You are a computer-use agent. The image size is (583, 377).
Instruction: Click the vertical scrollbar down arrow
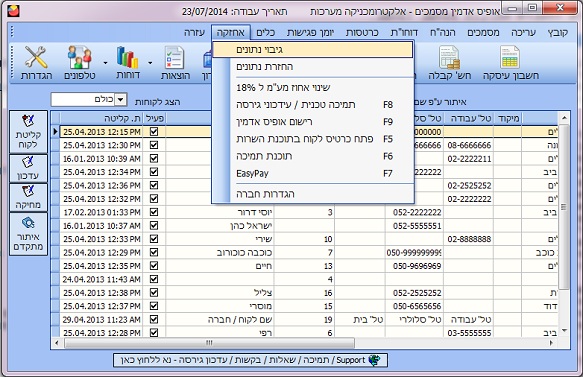[x=564, y=330]
